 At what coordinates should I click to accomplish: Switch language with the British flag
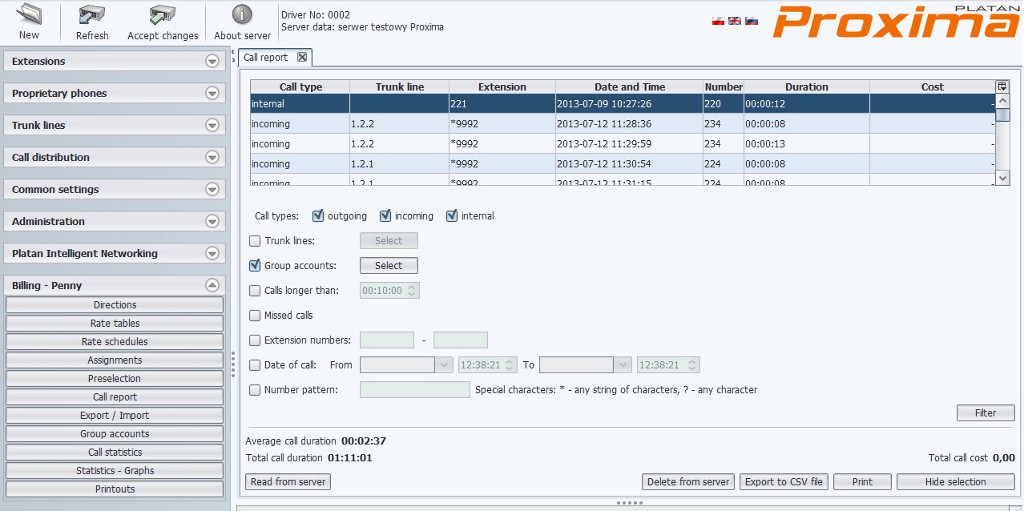click(735, 20)
